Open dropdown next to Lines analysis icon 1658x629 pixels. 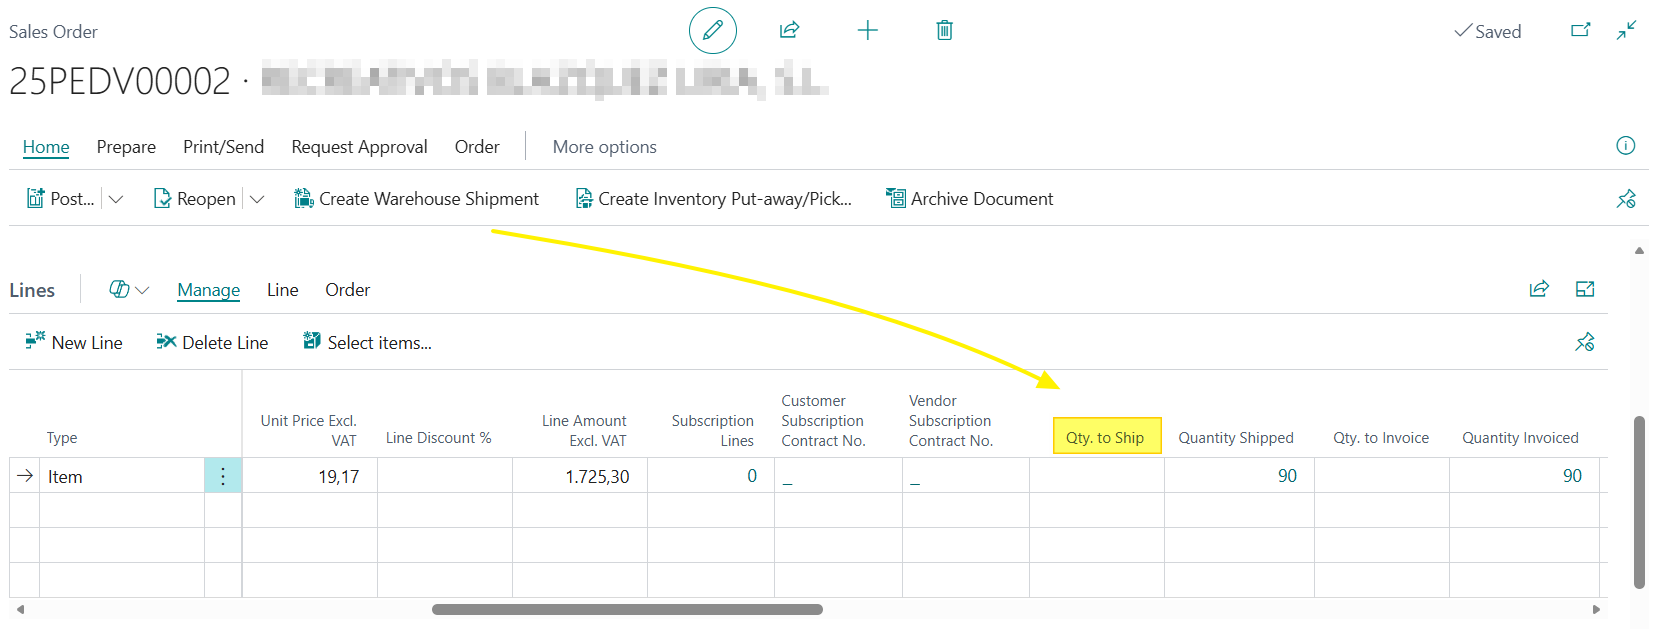[142, 290]
